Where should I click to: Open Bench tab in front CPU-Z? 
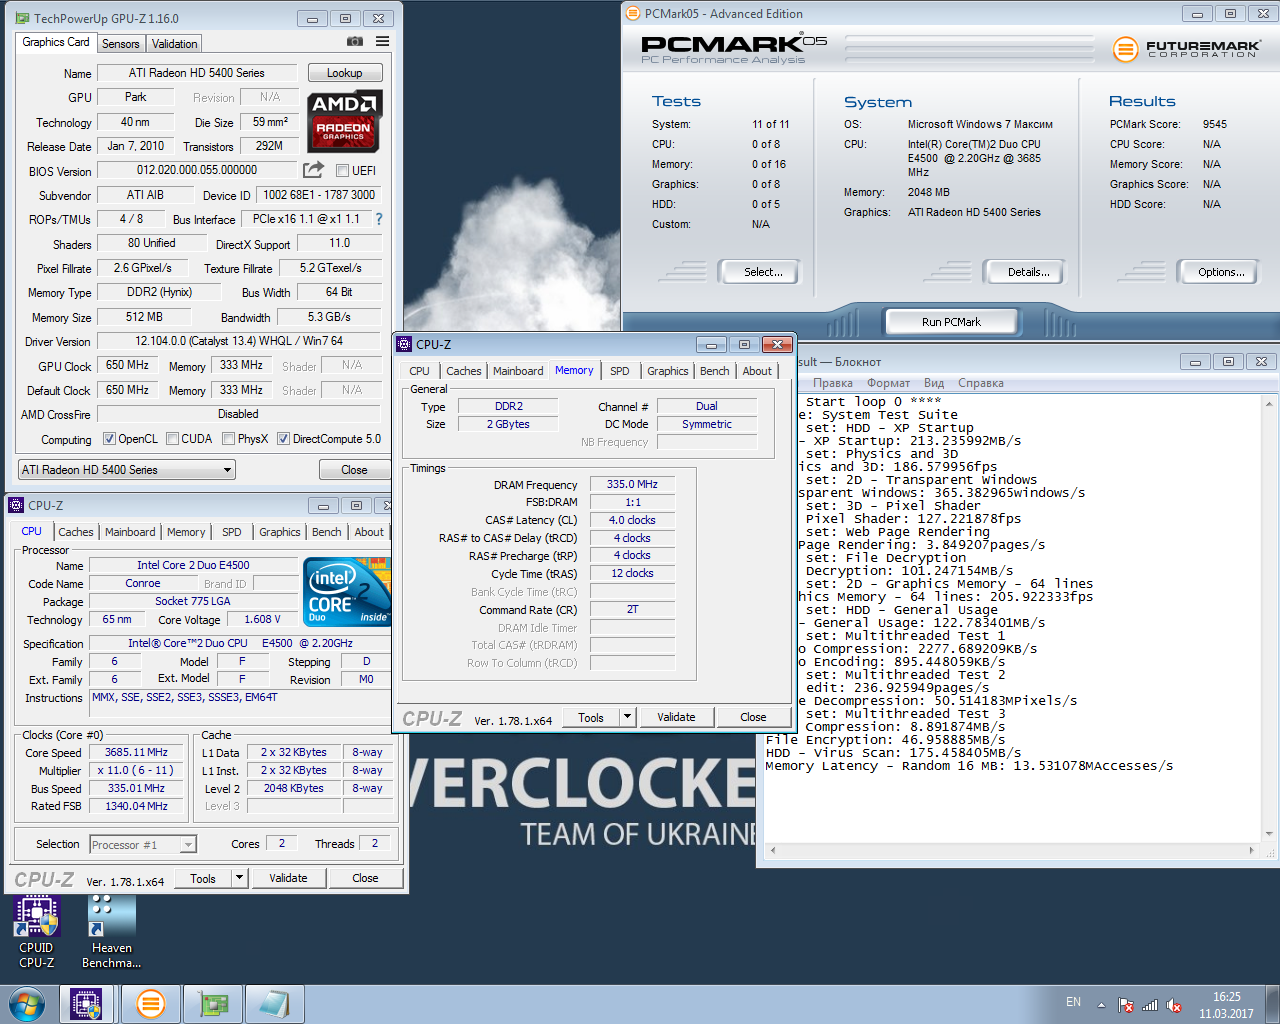714,371
